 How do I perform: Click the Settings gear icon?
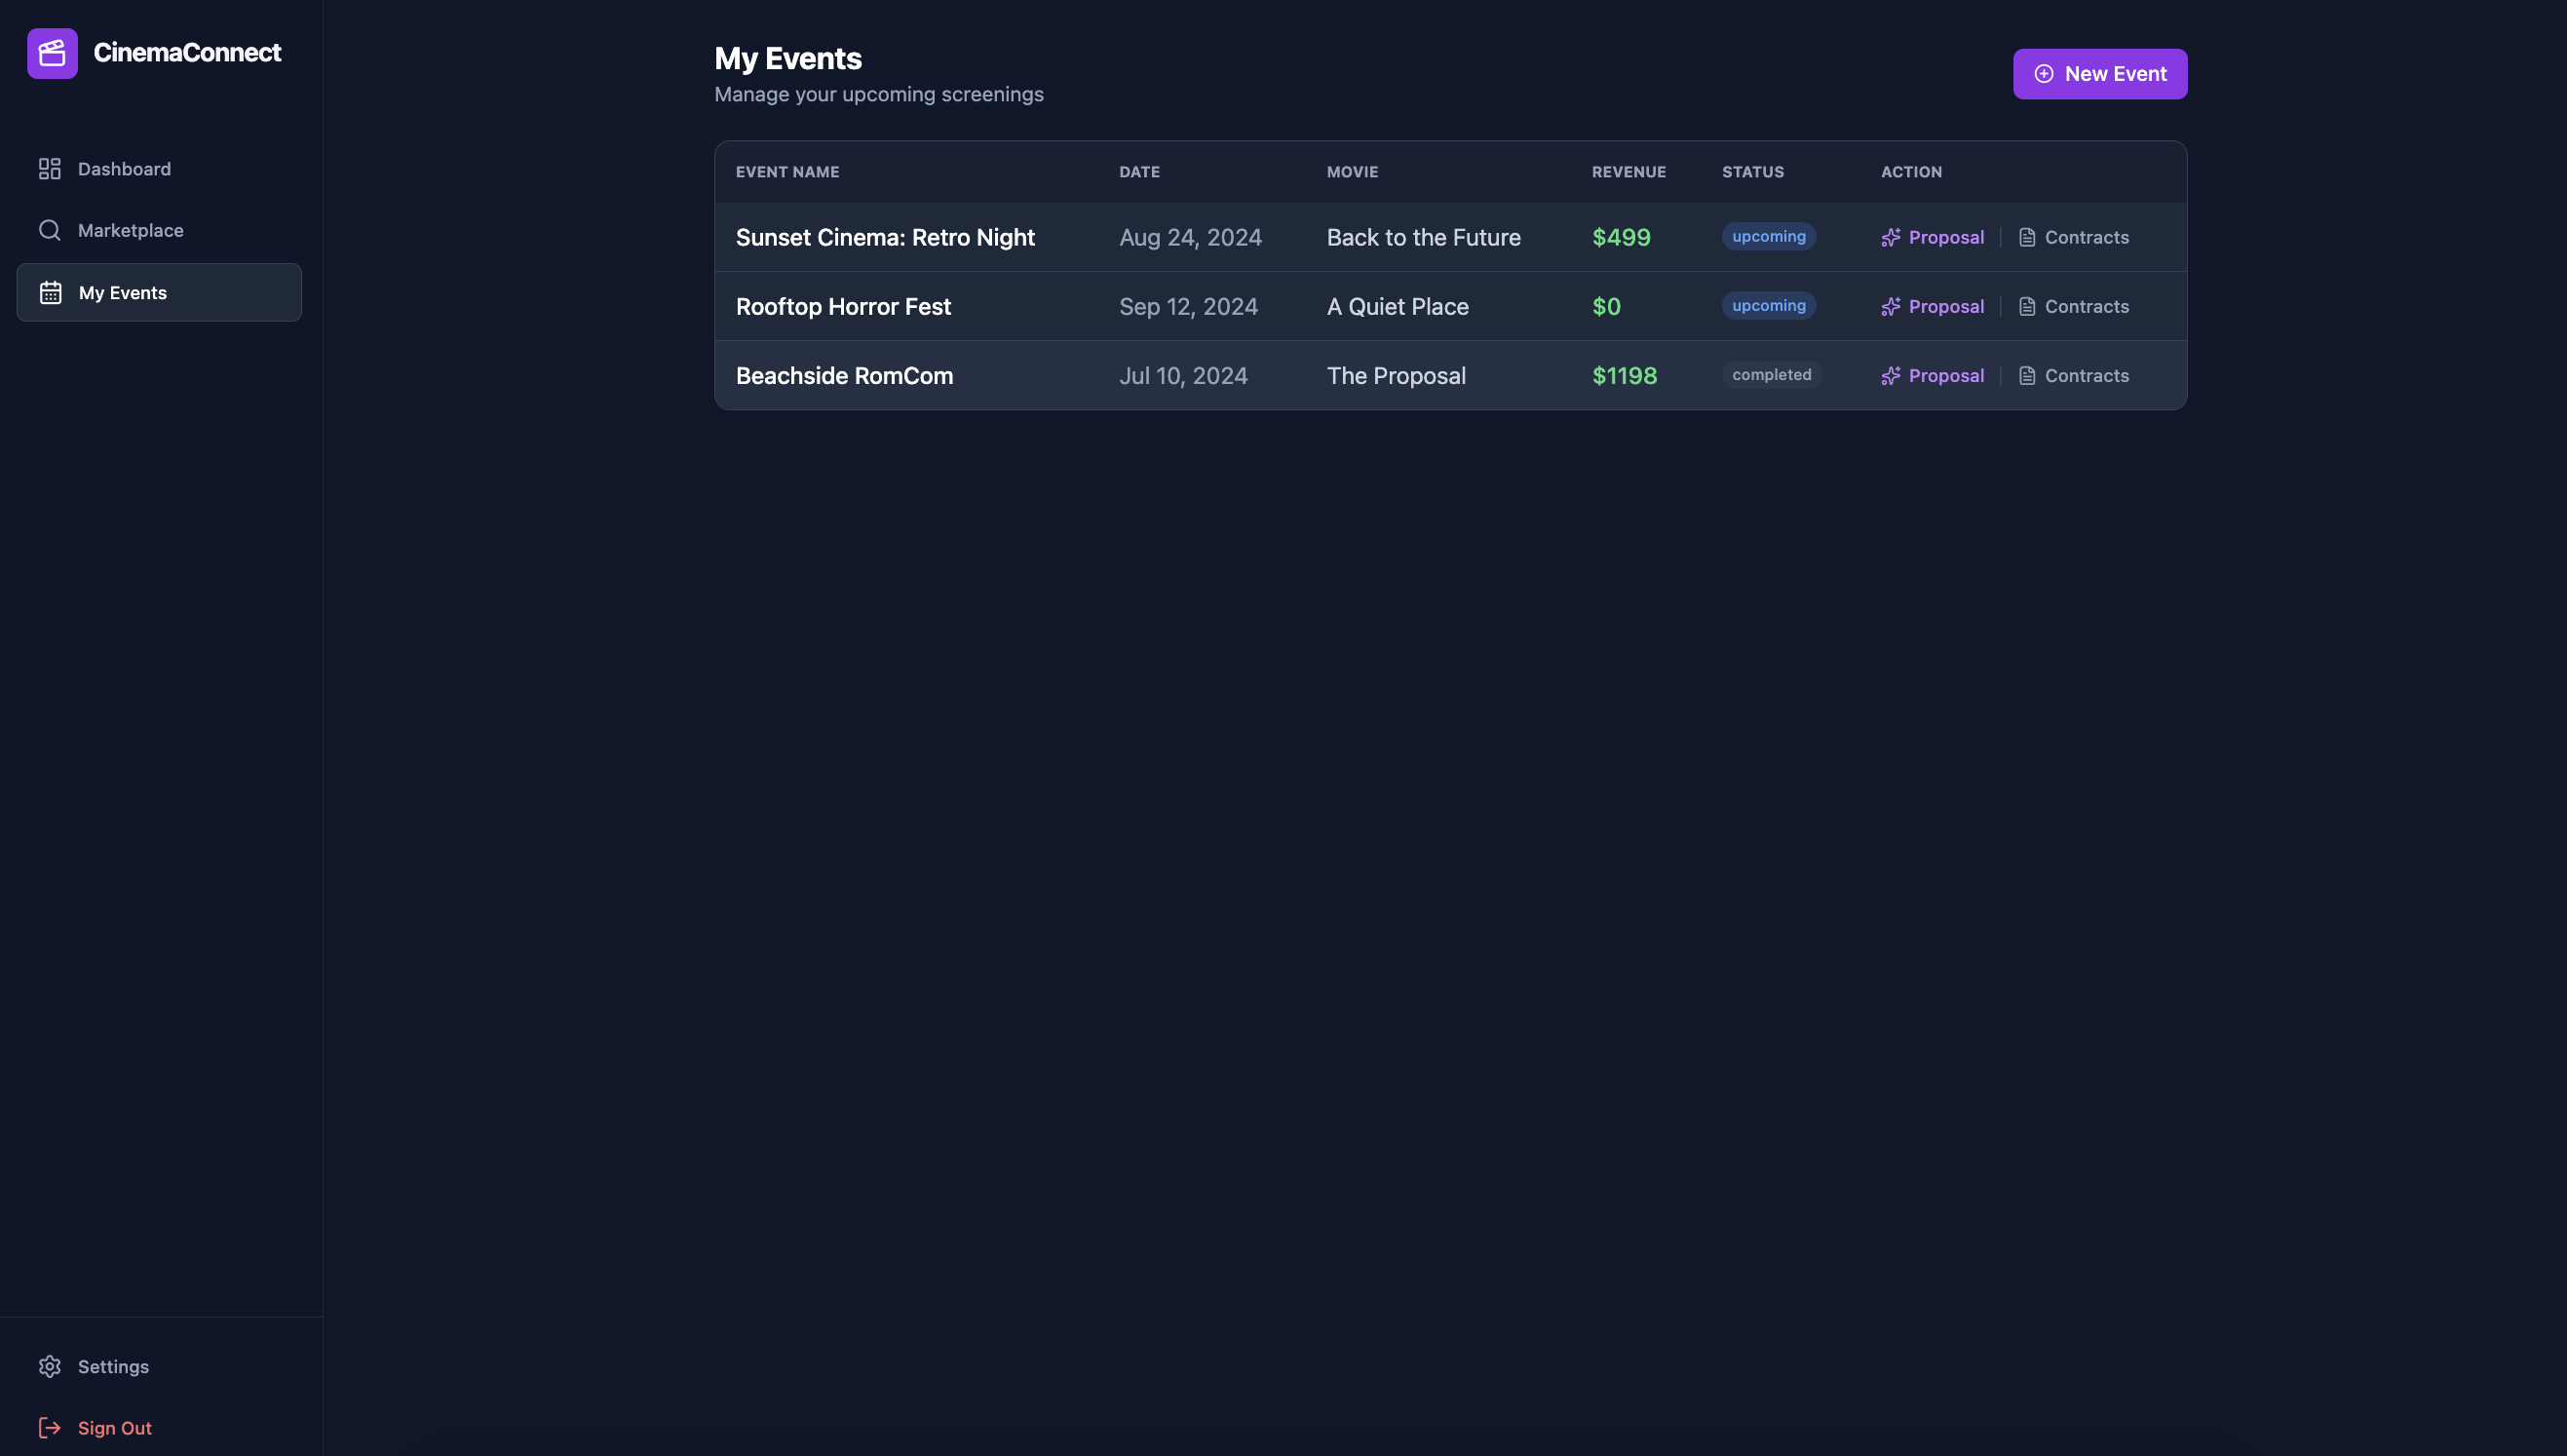tap(50, 1366)
